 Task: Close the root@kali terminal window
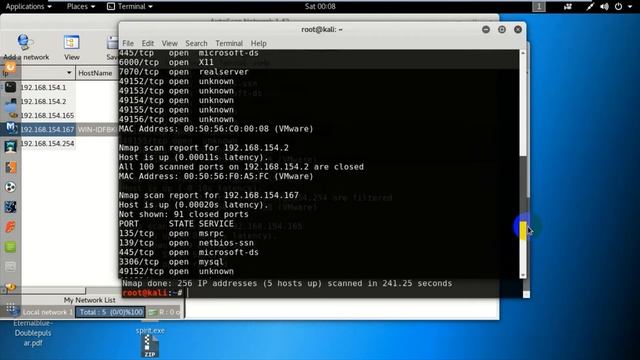point(518,29)
